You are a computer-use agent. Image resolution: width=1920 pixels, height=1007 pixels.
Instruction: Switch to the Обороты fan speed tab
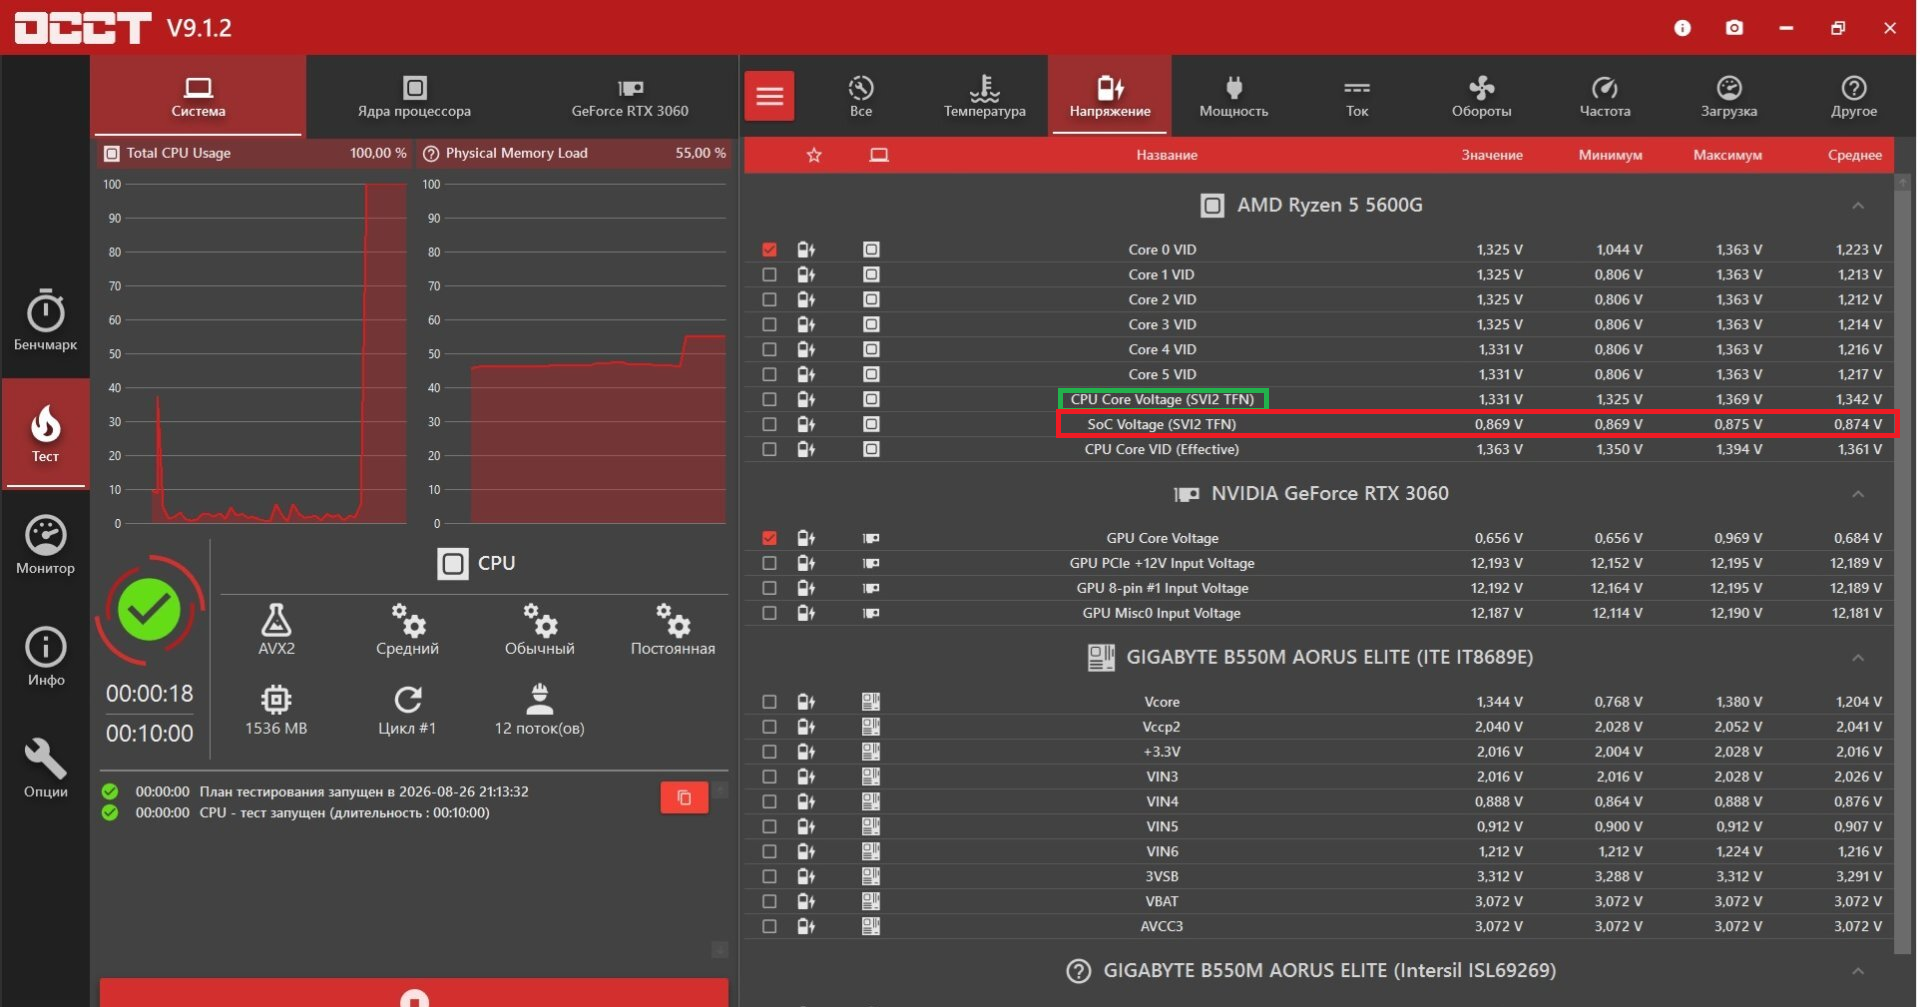click(x=1482, y=96)
